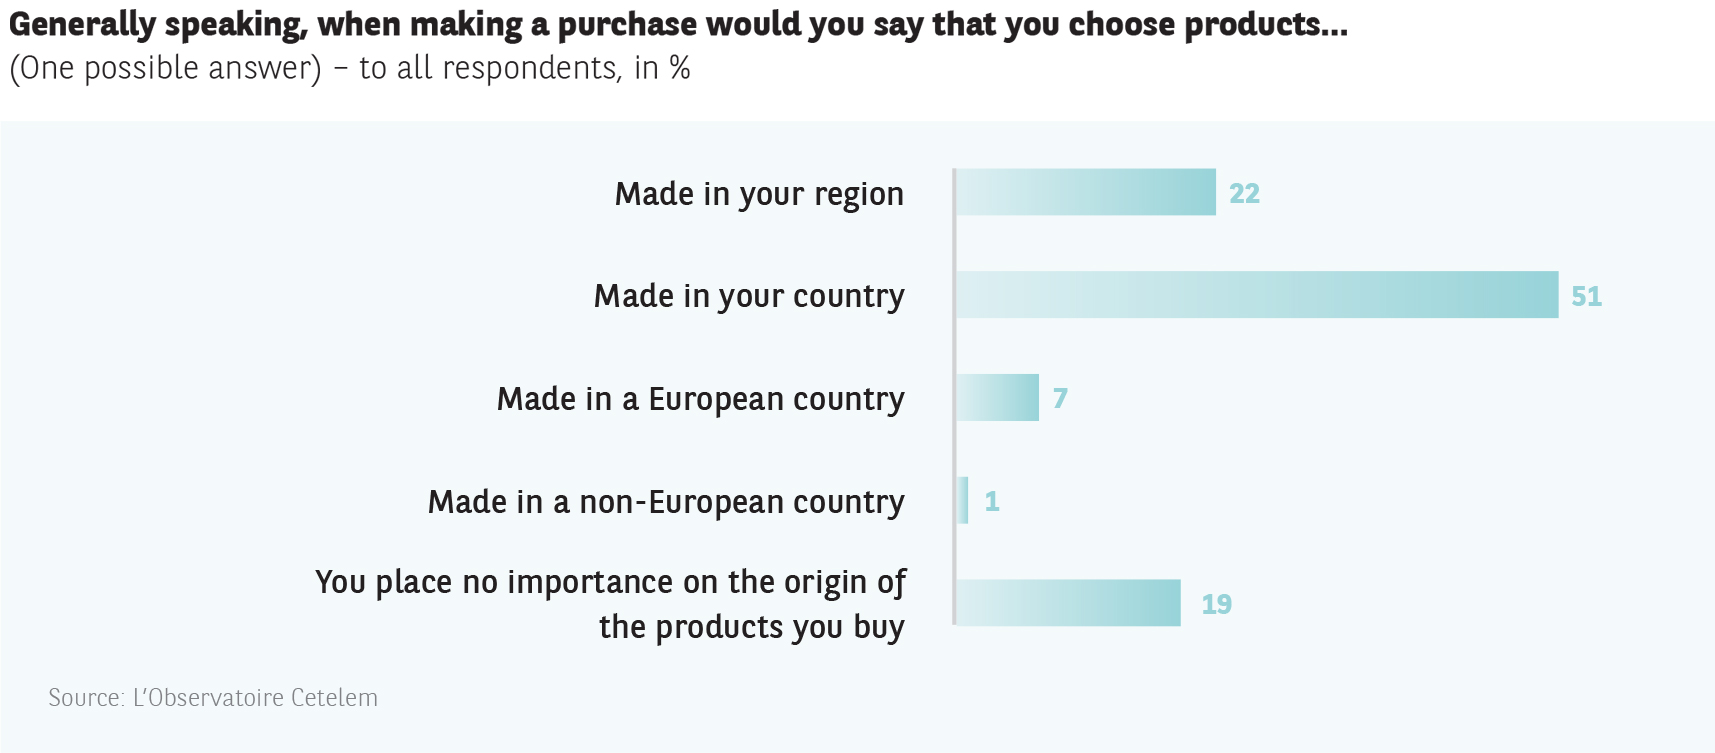Click the 'Made in your country' bar

pos(1256,295)
